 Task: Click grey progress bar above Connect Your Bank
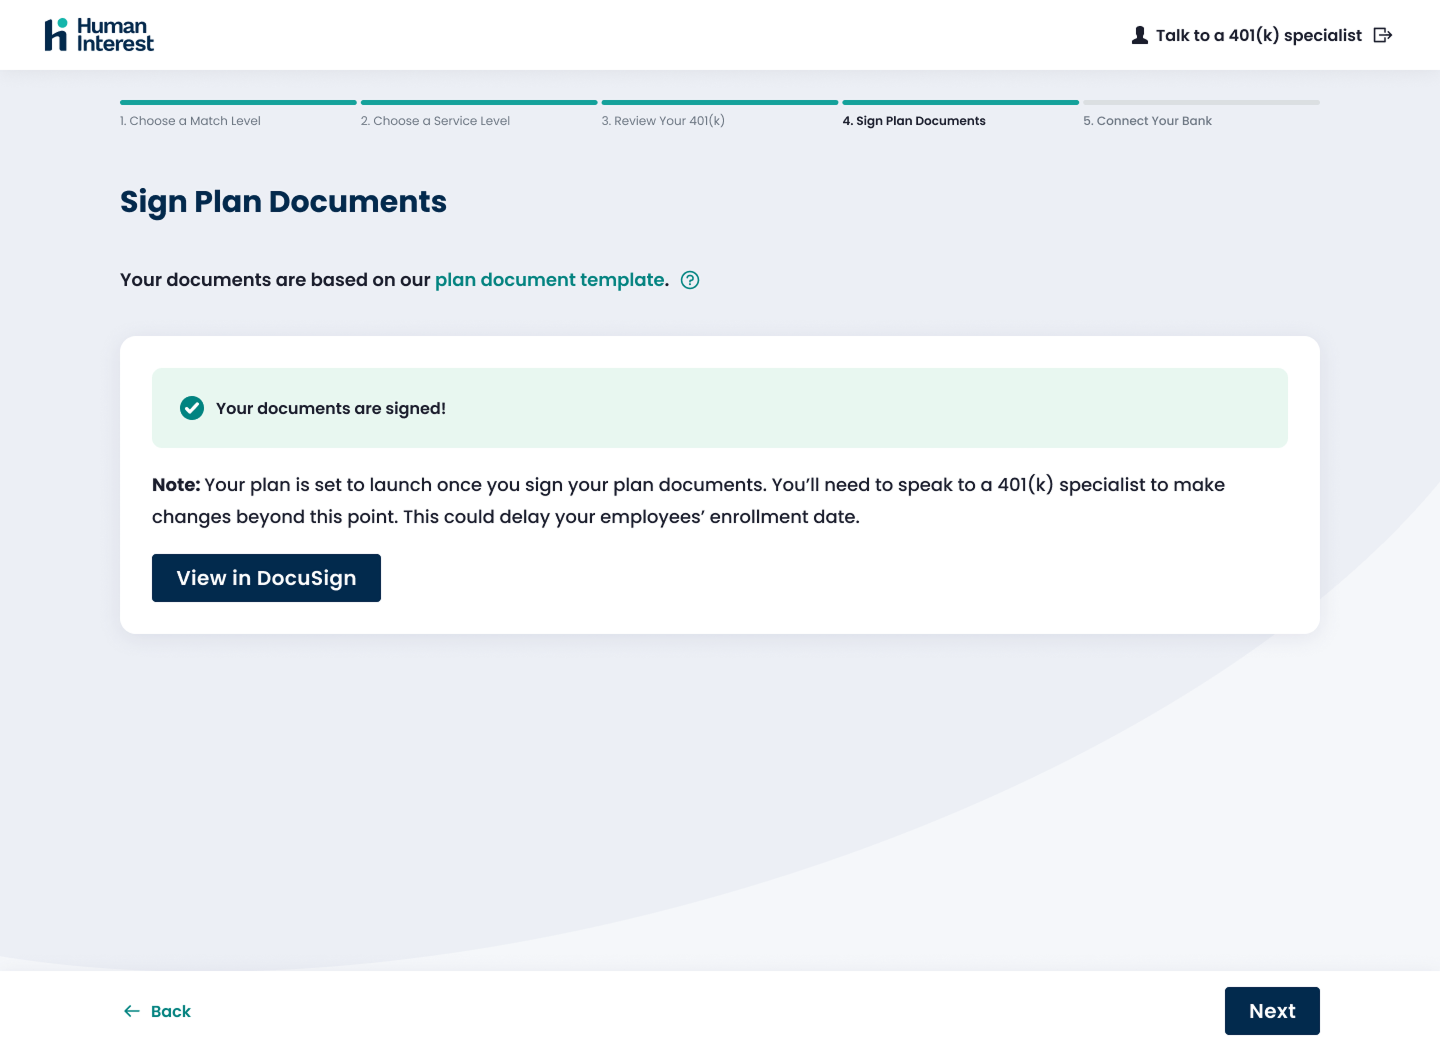pyautogui.click(x=1201, y=102)
